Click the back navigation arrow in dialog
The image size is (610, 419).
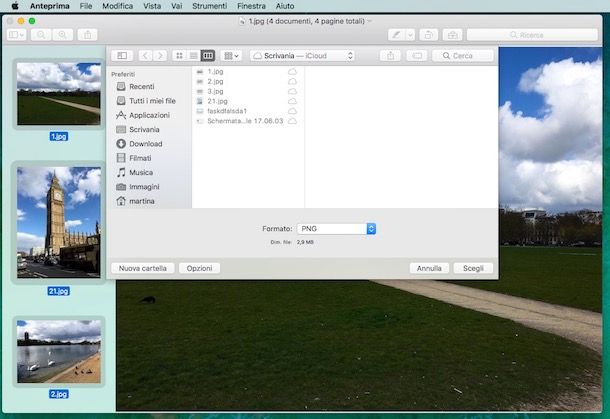(146, 56)
